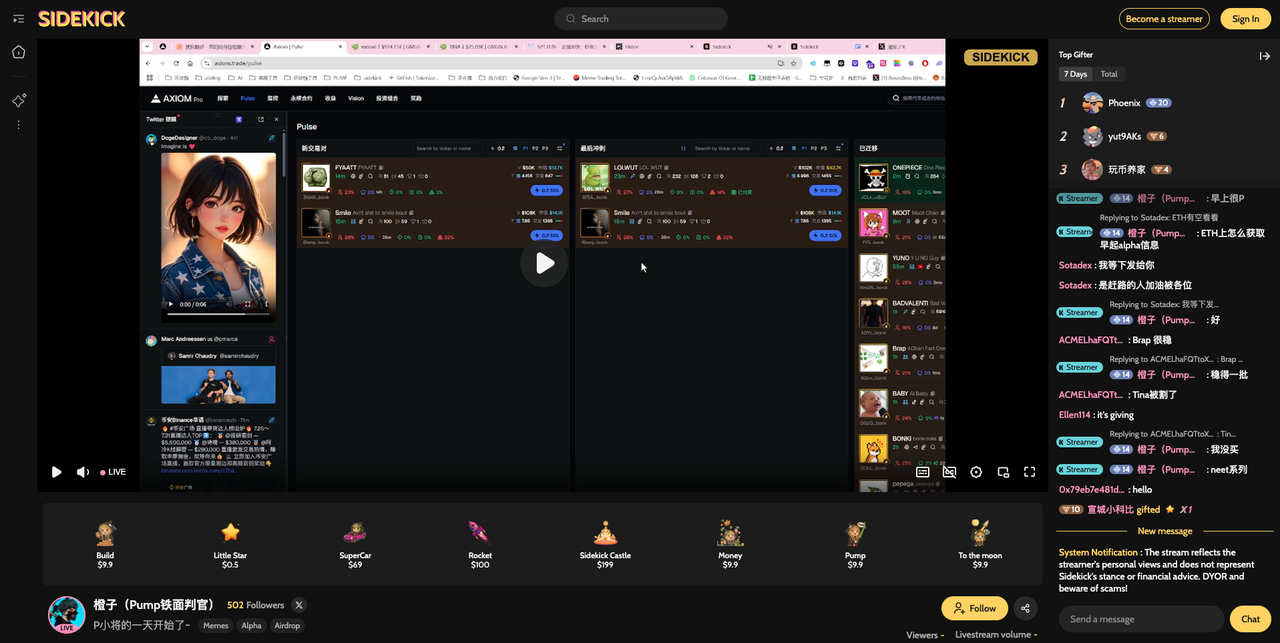Collapse the Top Gifter chat panel arrow
This screenshot has width=1280, height=643.
point(1264,56)
